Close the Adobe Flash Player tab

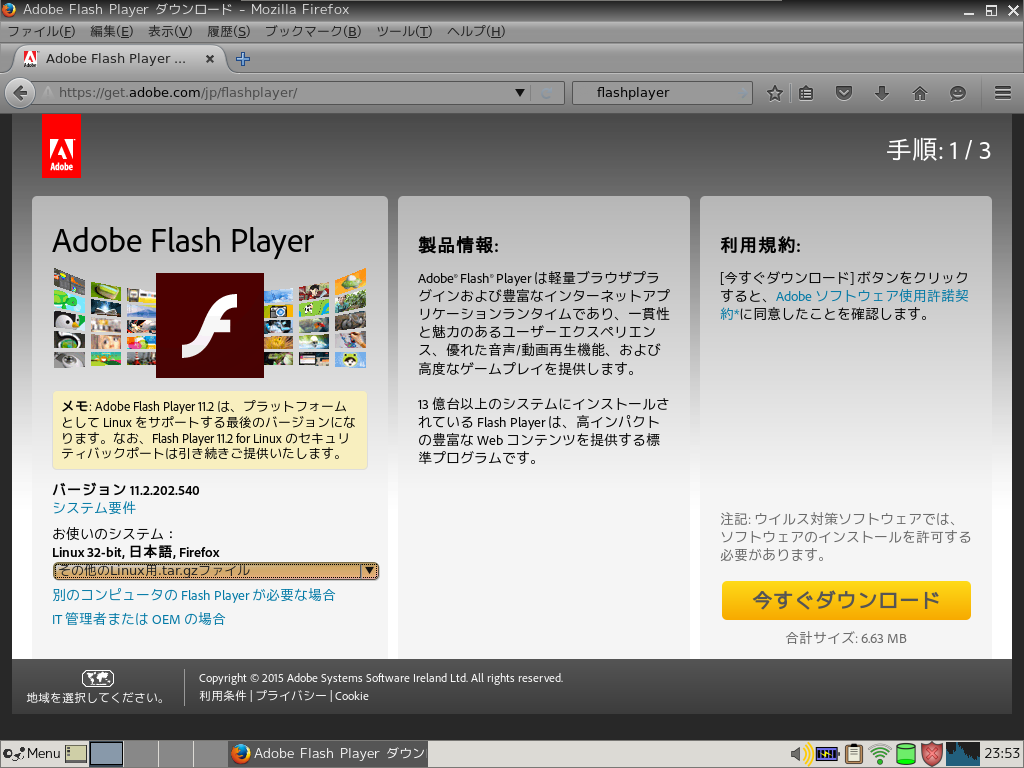pos(210,59)
